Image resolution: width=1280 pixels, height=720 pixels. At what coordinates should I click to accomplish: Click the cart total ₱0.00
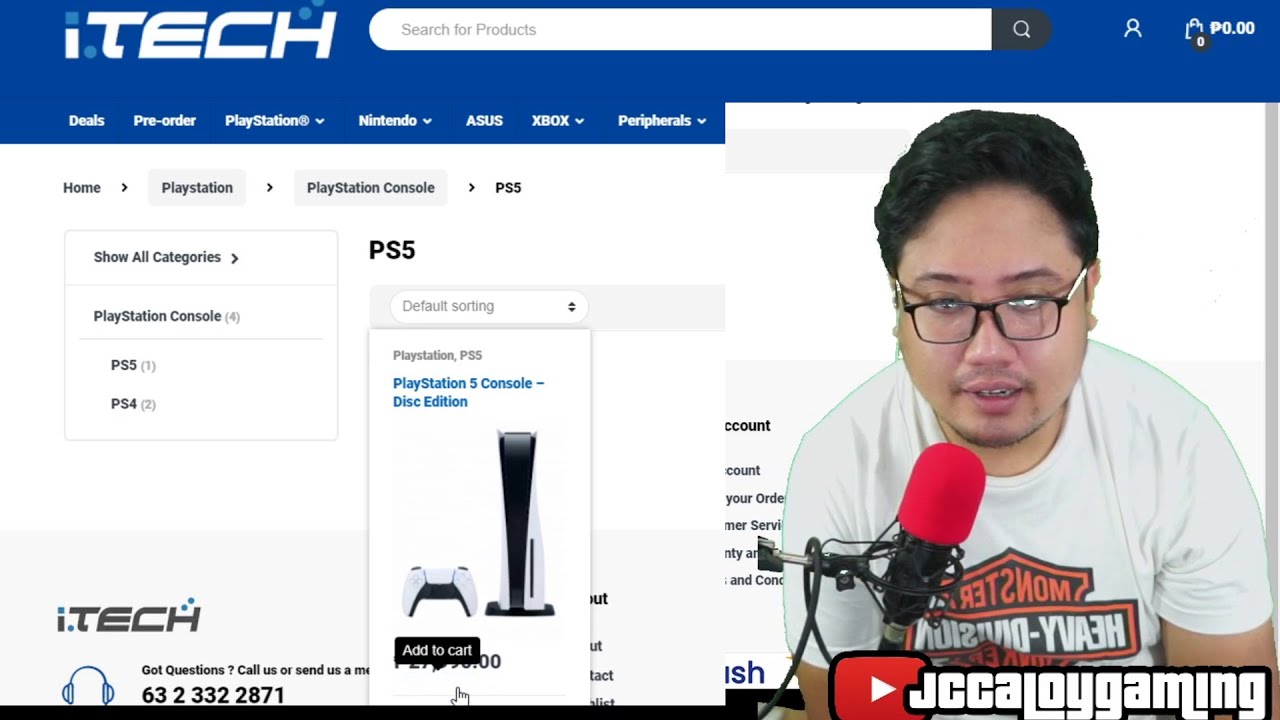point(1232,28)
